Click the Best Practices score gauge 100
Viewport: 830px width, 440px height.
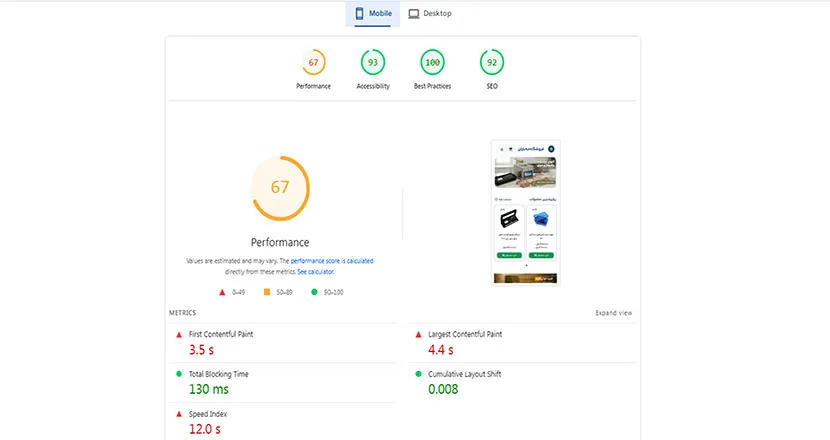(x=432, y=63)
